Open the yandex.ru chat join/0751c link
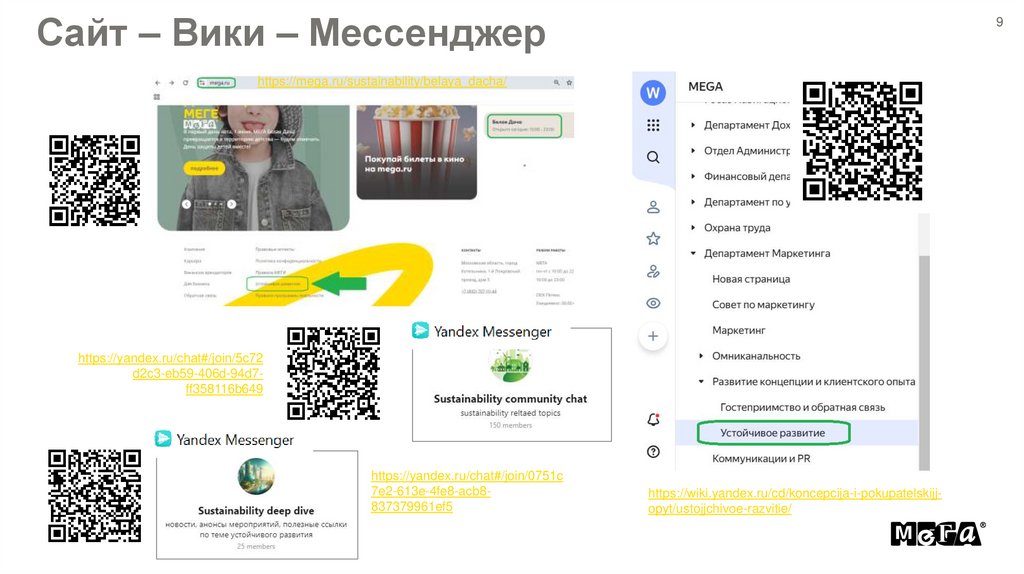1024x574 pixels. [x=467, y=491]
